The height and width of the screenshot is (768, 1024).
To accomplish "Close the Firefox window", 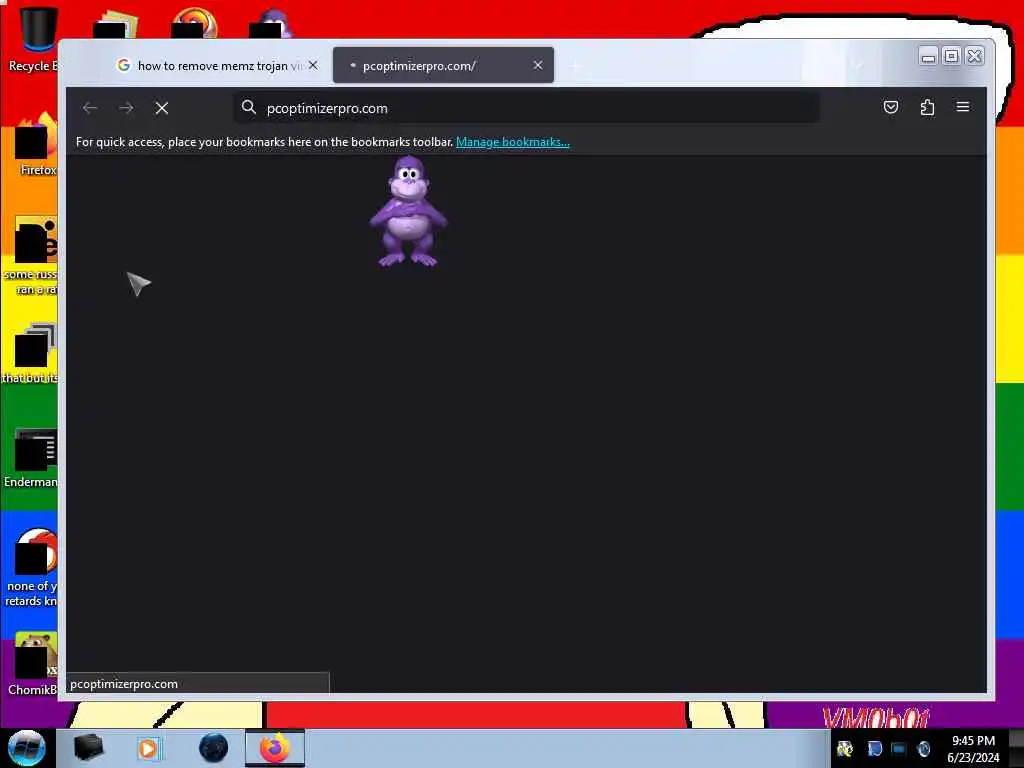I will pos(974,57).
